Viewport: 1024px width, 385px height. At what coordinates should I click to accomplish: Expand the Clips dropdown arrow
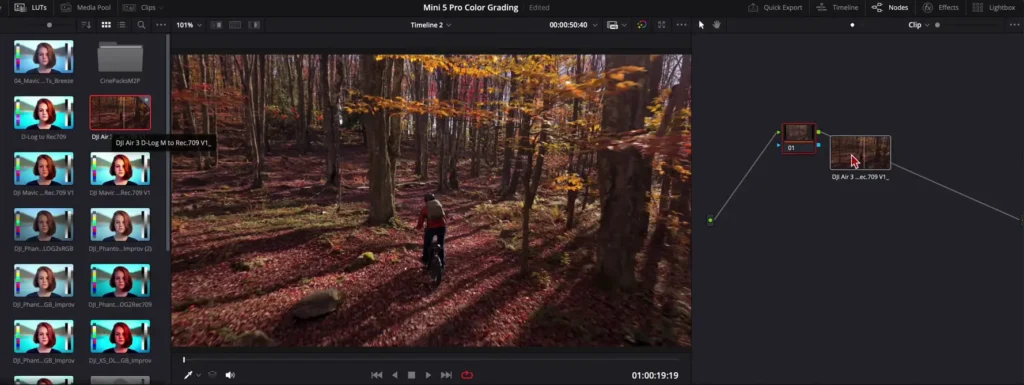tap(161, 8)
